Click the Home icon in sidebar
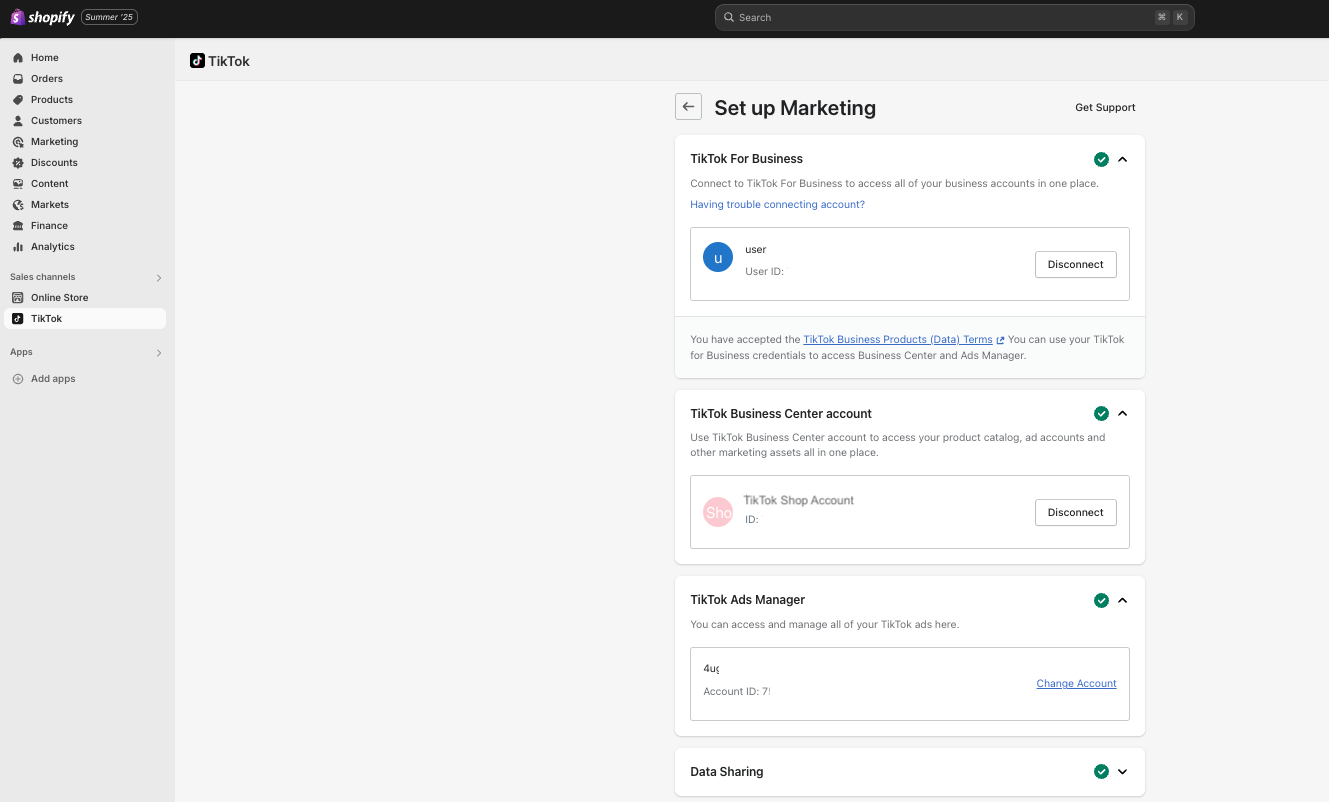 (x=18, y=58)
